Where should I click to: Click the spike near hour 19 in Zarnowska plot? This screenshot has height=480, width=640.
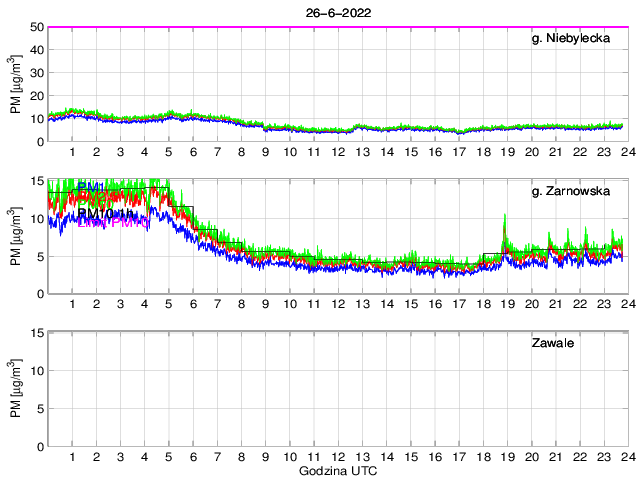505,217
